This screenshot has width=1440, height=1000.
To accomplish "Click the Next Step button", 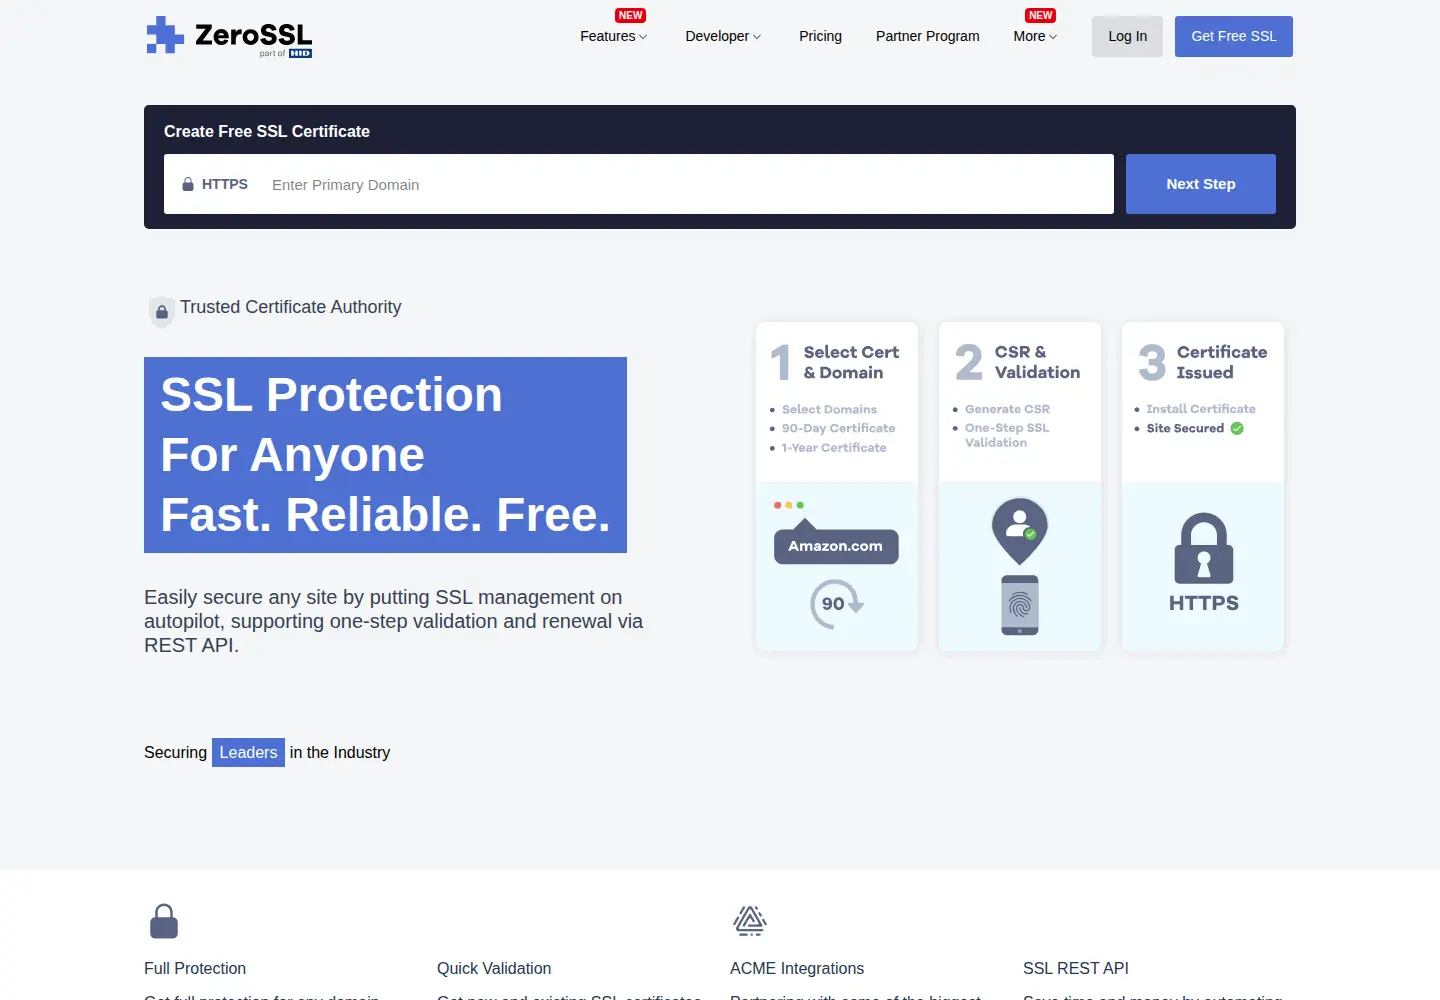I will (x=1201, y=184).
